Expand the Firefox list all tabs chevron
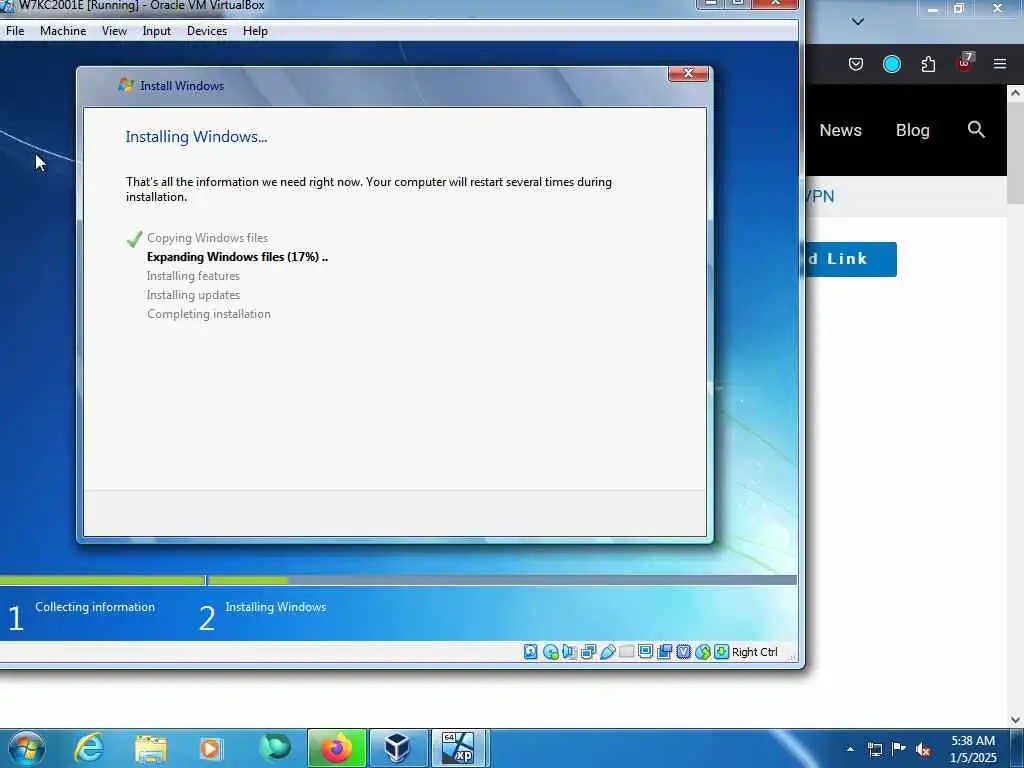The width and height of the screenshot is (1024, 768). (x=858, y=22)
